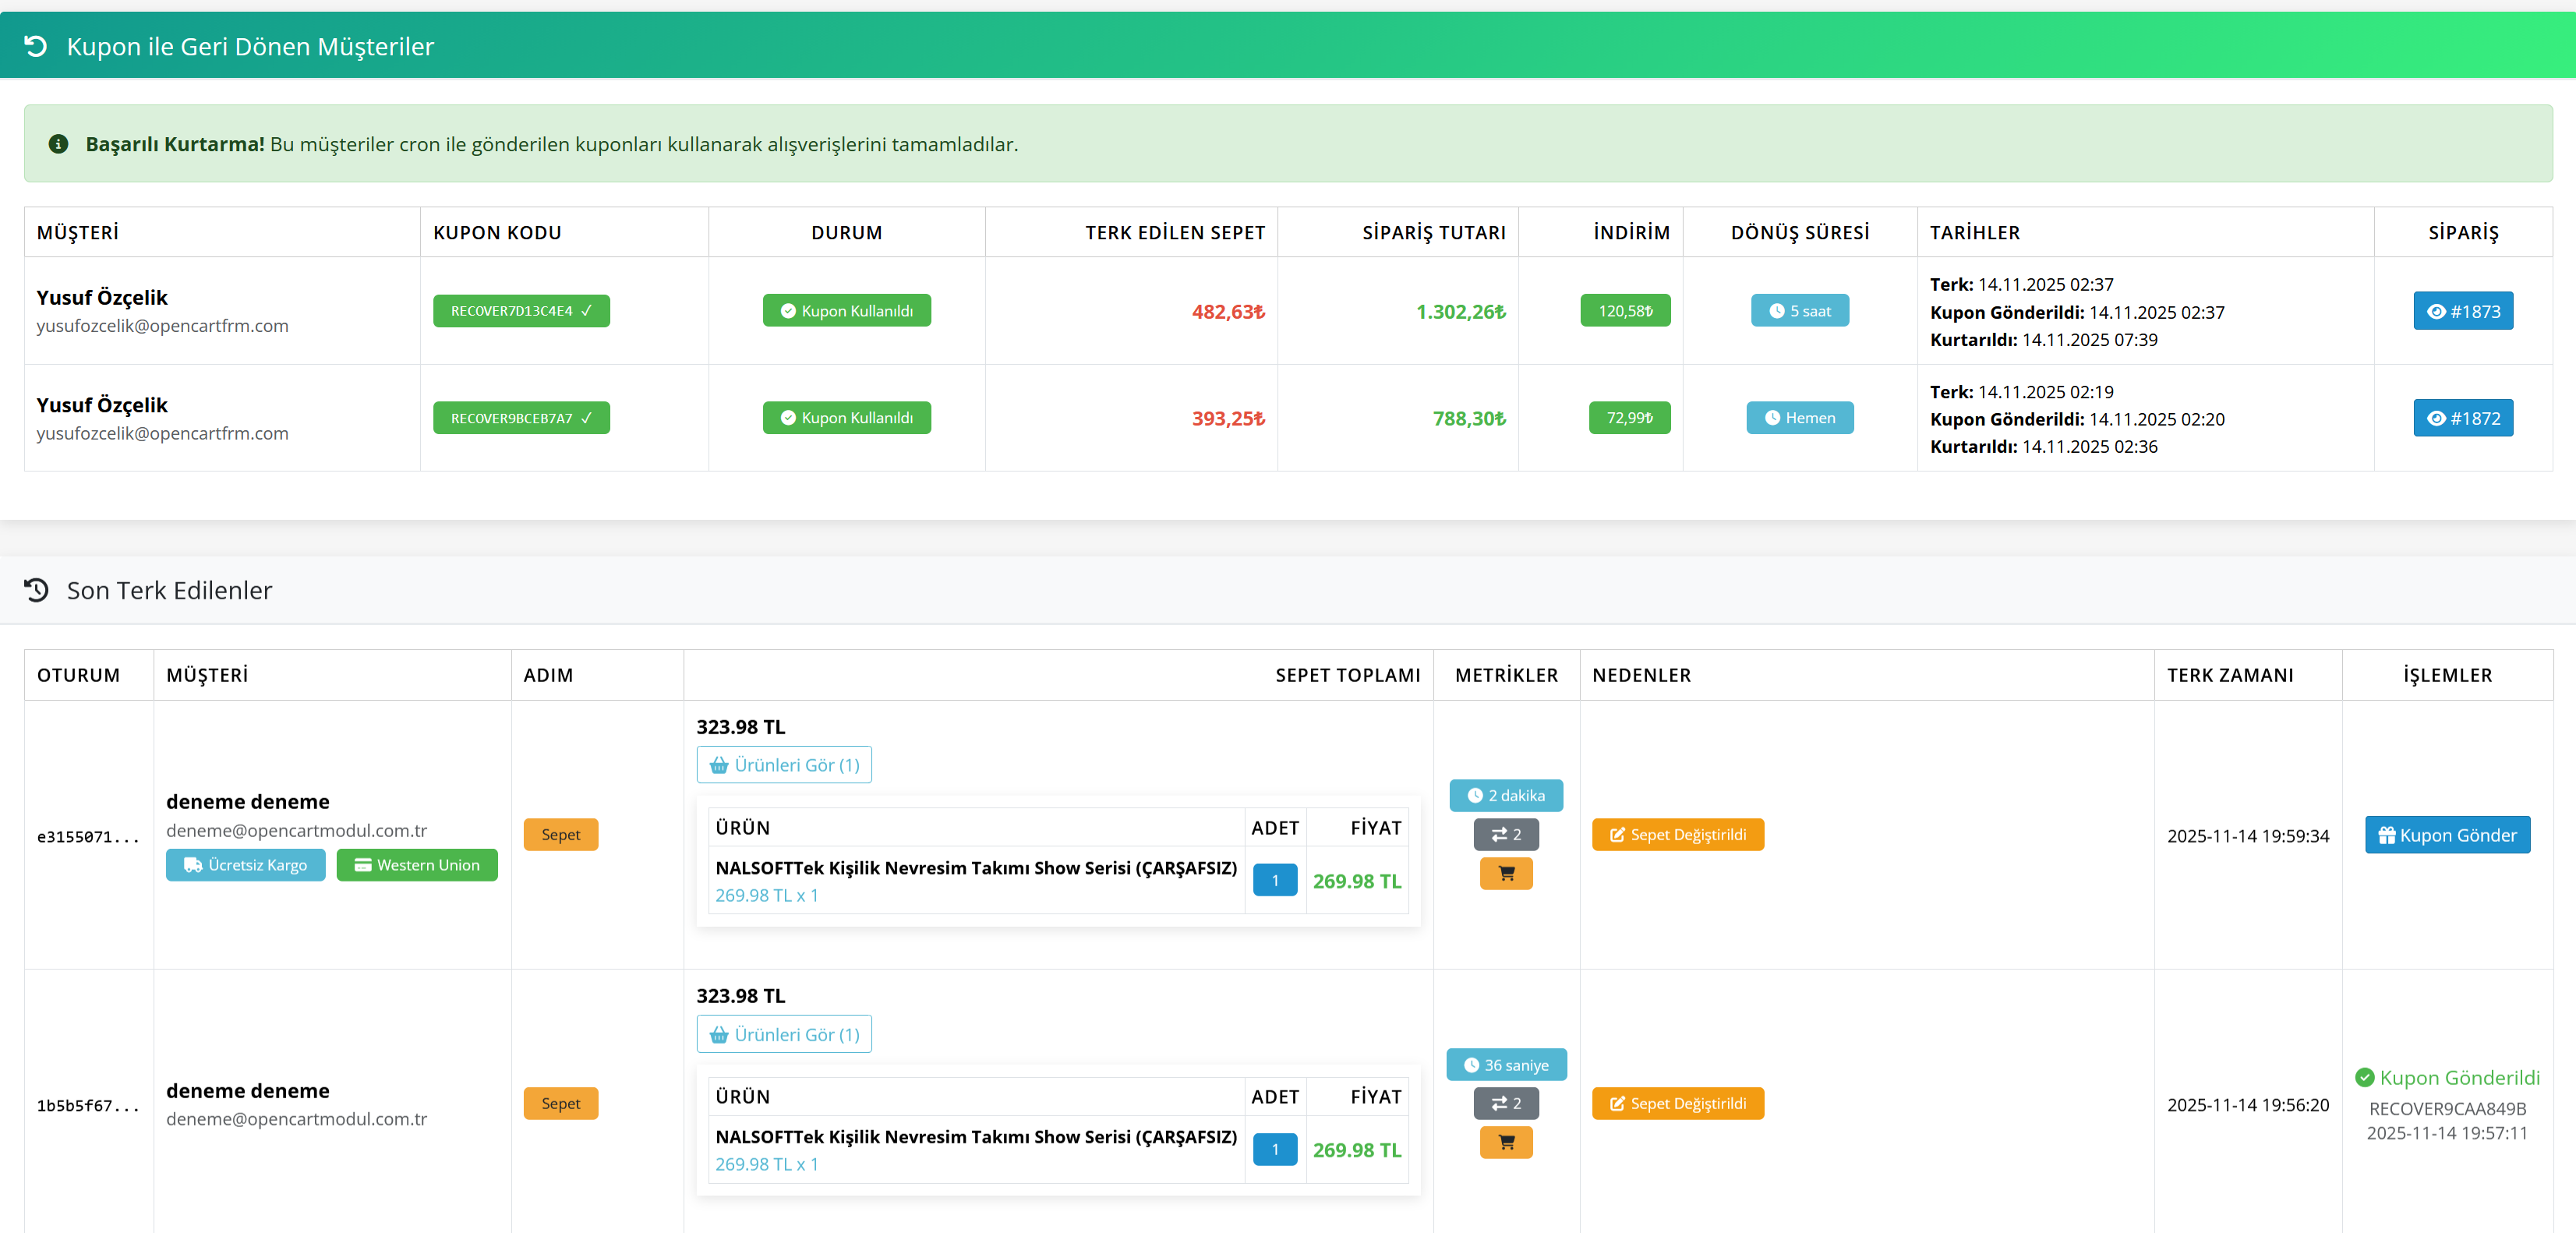
Task: Click the info icon in the Başarılı Kurtarma alert
Action: [x=58, y=144]
